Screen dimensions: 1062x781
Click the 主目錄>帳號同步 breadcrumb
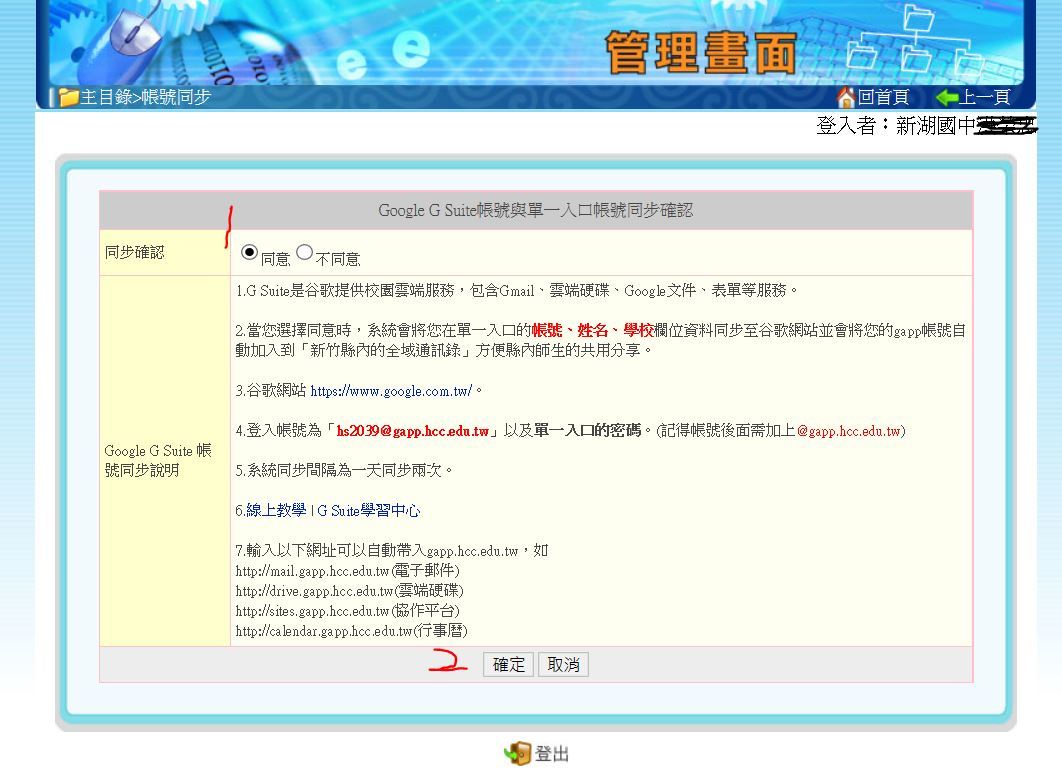coord(146,98)
